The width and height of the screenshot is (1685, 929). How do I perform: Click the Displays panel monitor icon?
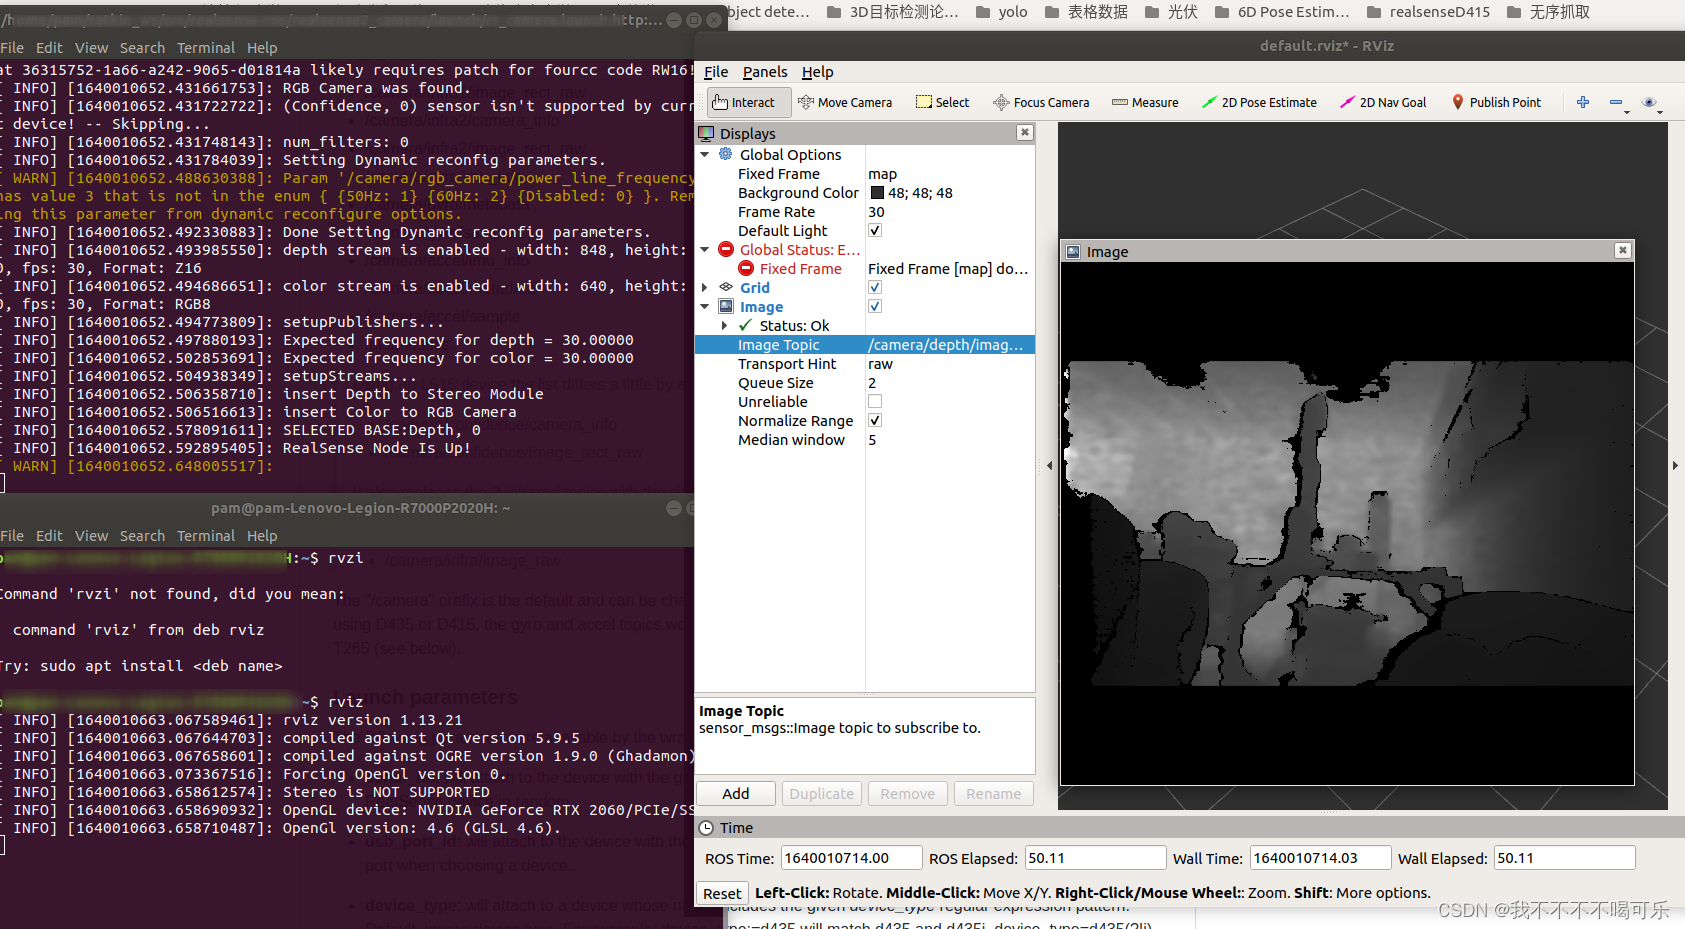(706, 133)
